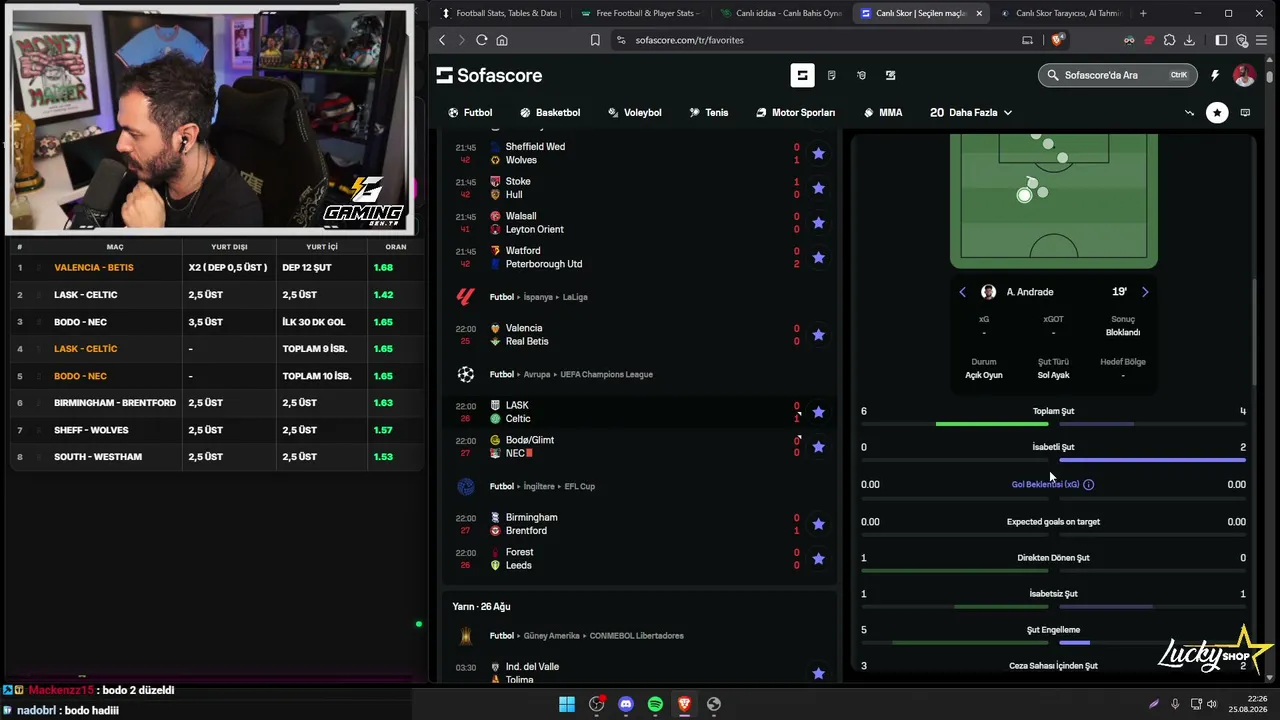Close the active 'Canlı Skor' tab
This screenshot has width=1280, height=720.
(x=979, y=13)
